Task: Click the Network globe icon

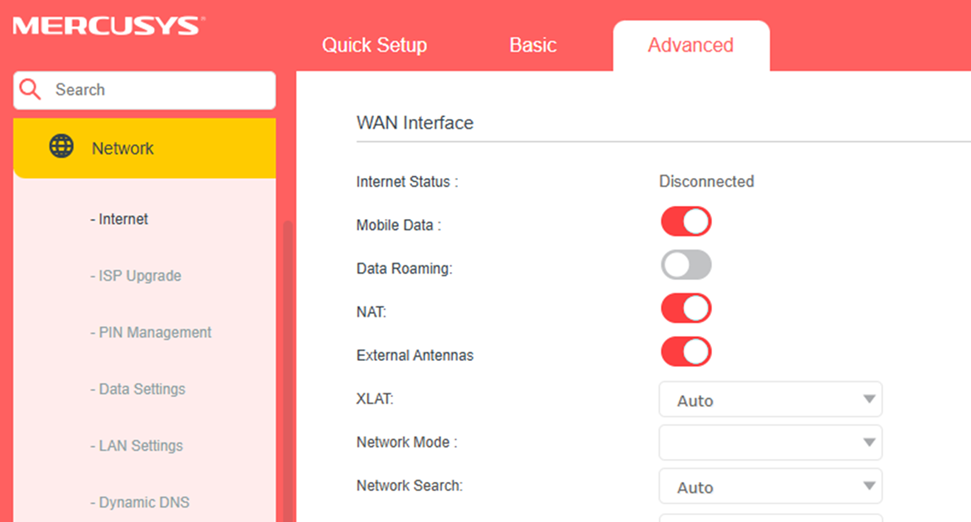Action: 61,147
